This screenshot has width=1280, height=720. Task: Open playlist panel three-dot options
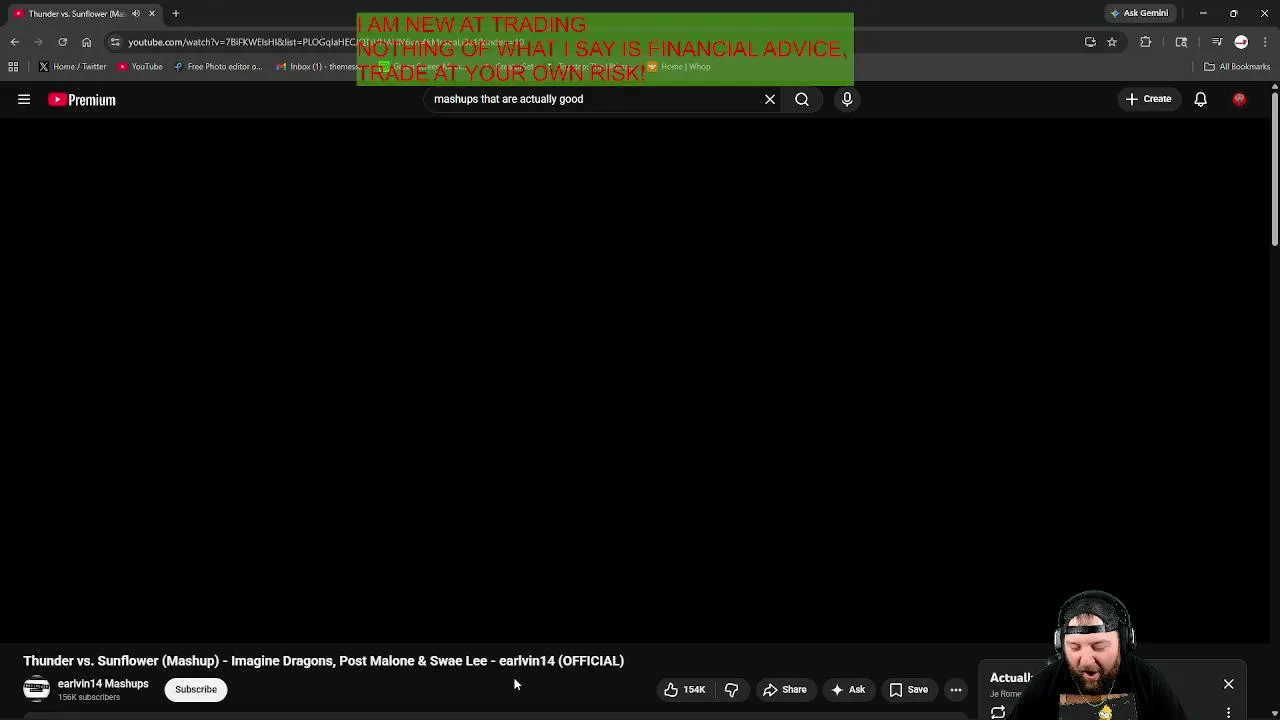point(1228,712)
